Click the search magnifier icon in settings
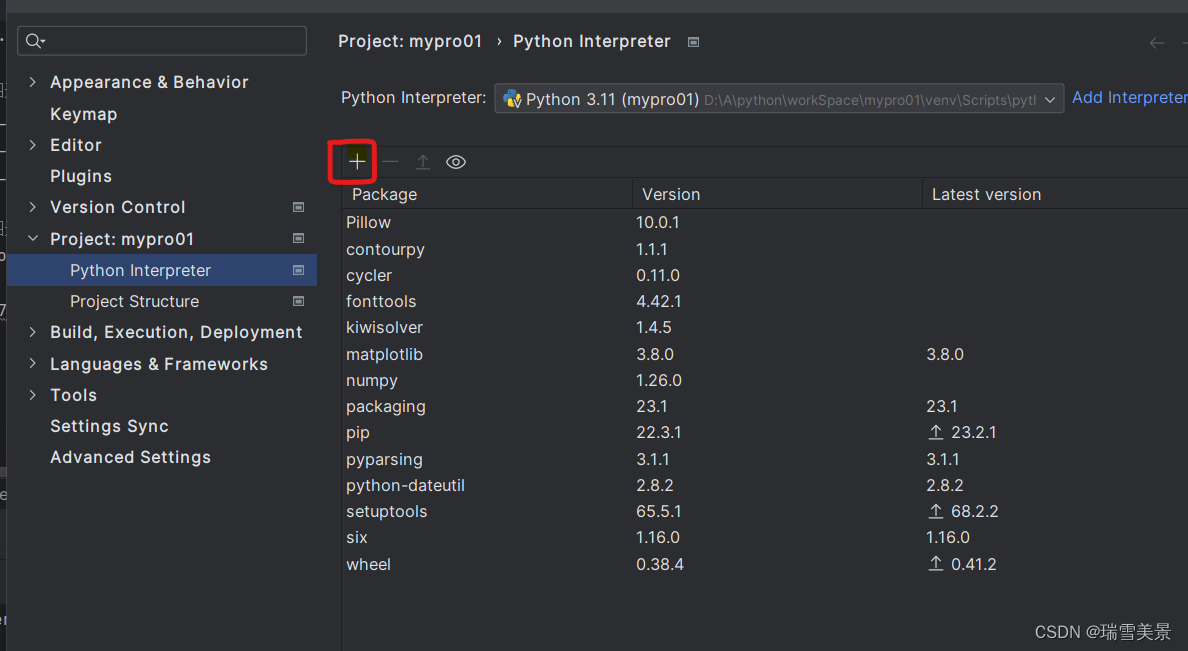This screenshot has height=651, width=1188. tap(34, 41)
